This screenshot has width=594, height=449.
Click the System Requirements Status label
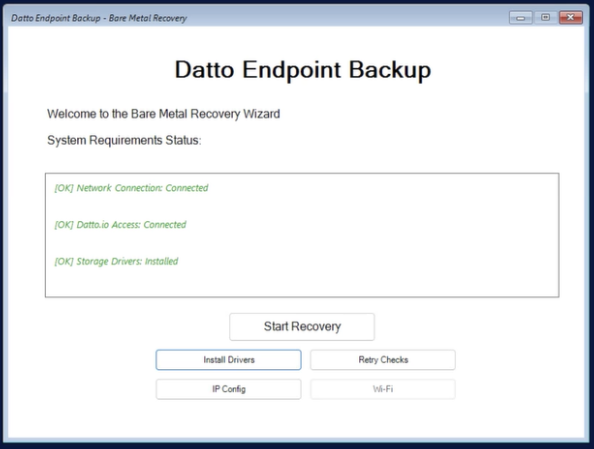(124, 140)
